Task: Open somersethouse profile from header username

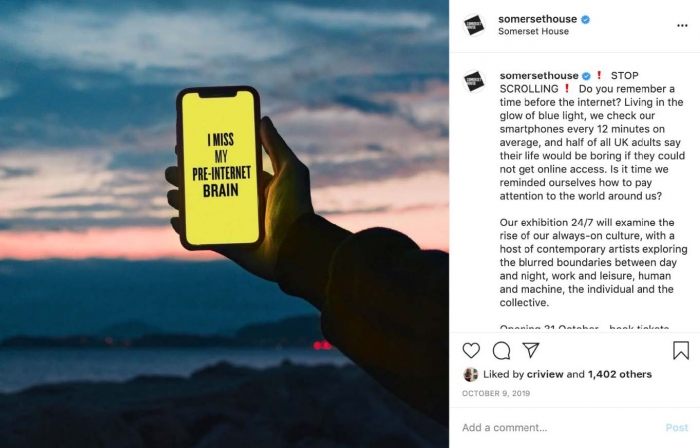Action: coord(537,19)
